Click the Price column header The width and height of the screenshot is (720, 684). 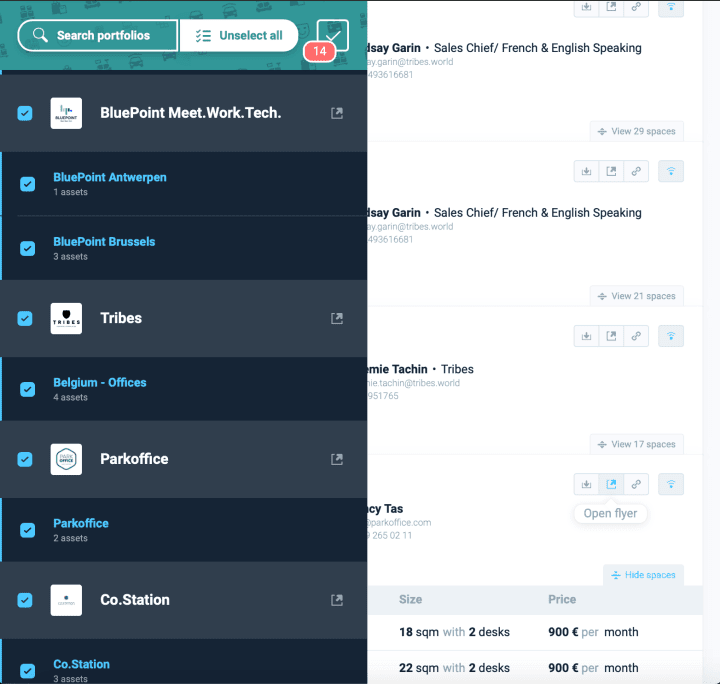[x=562, y=600]
